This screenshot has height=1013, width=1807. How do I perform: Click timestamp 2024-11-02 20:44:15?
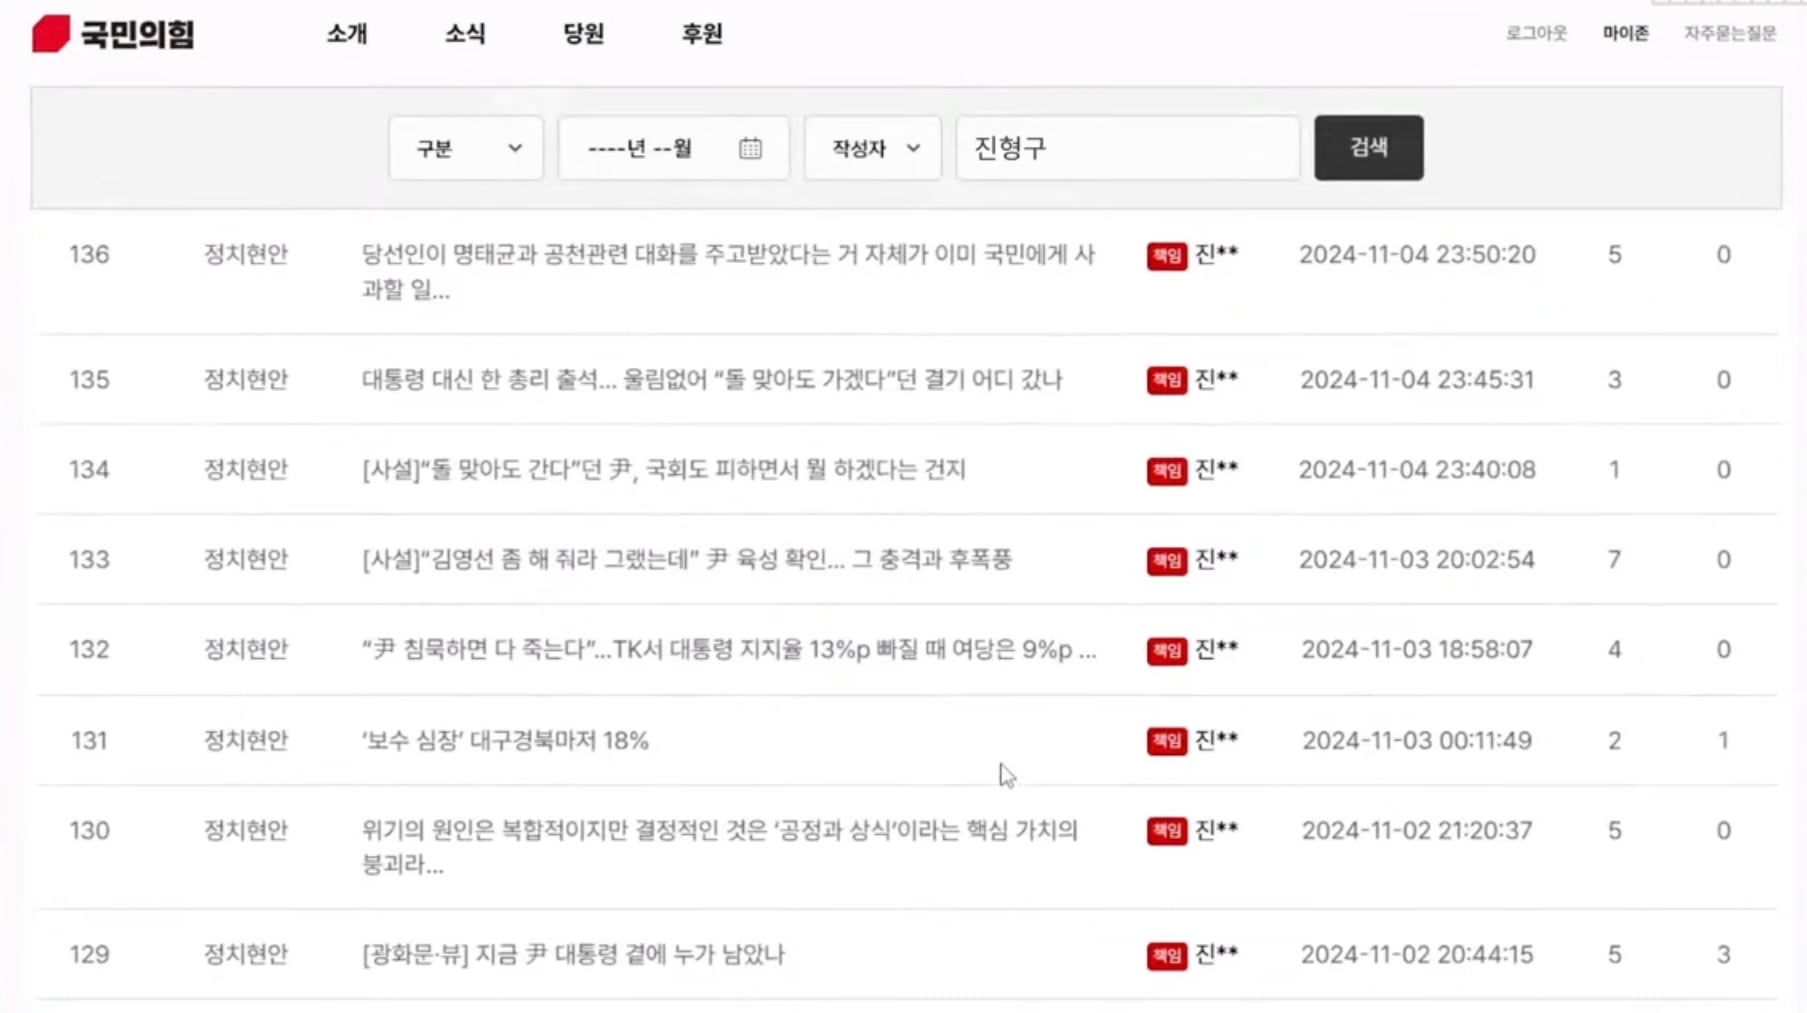1417,955
